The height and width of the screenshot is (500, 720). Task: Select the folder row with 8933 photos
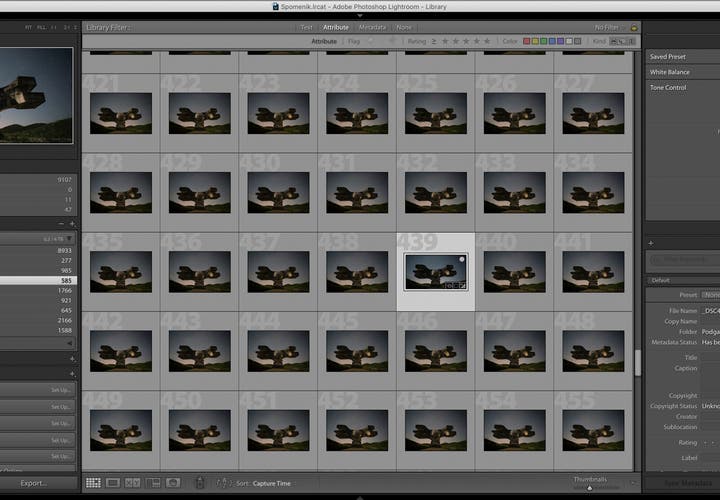click(x=38, y=250)
